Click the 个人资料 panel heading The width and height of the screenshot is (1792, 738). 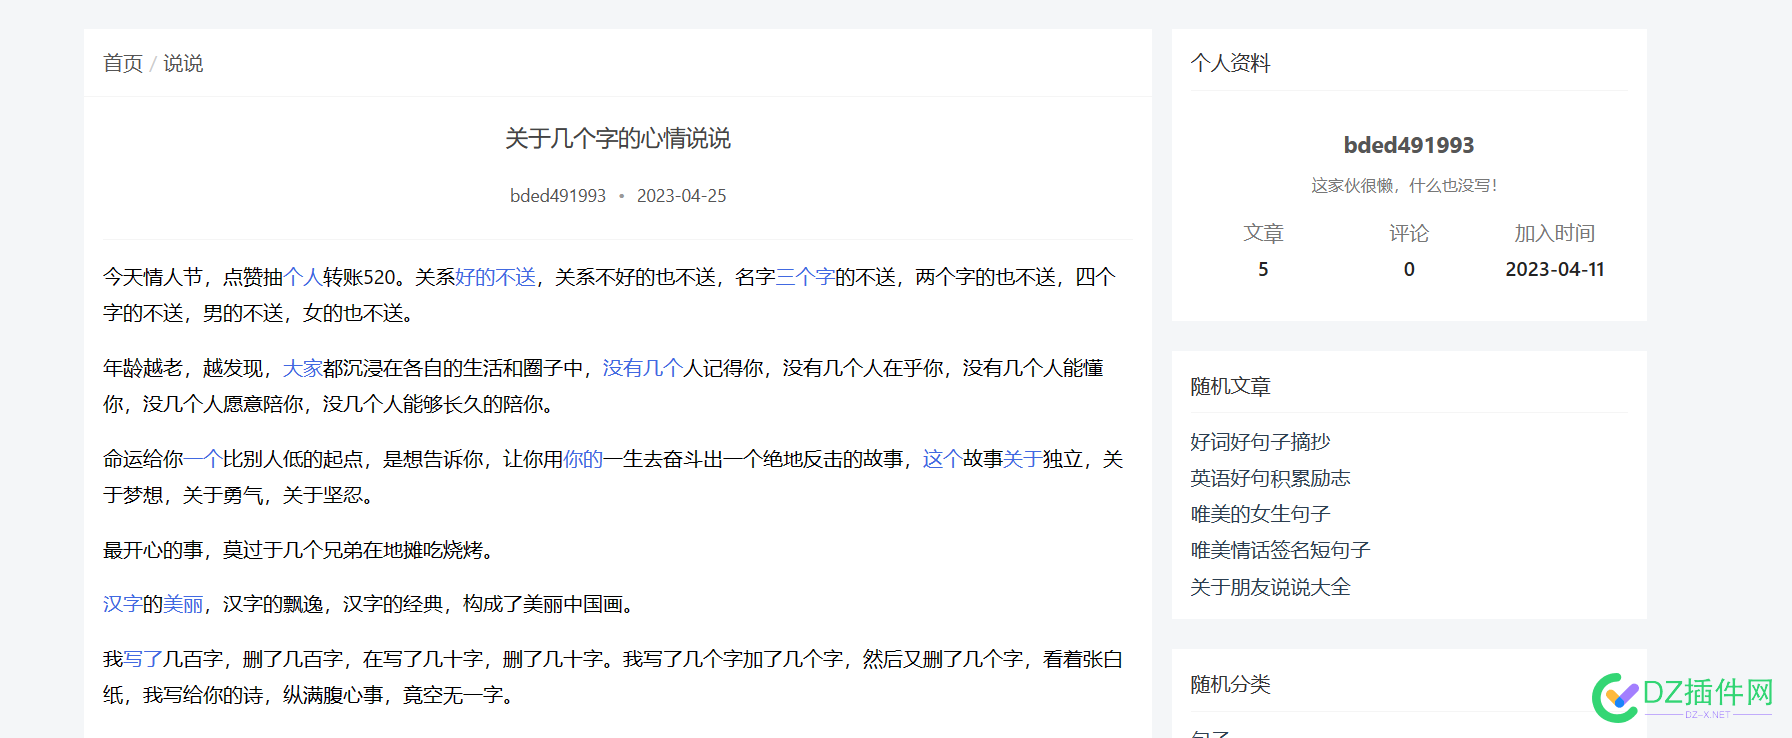[1230, 63]
